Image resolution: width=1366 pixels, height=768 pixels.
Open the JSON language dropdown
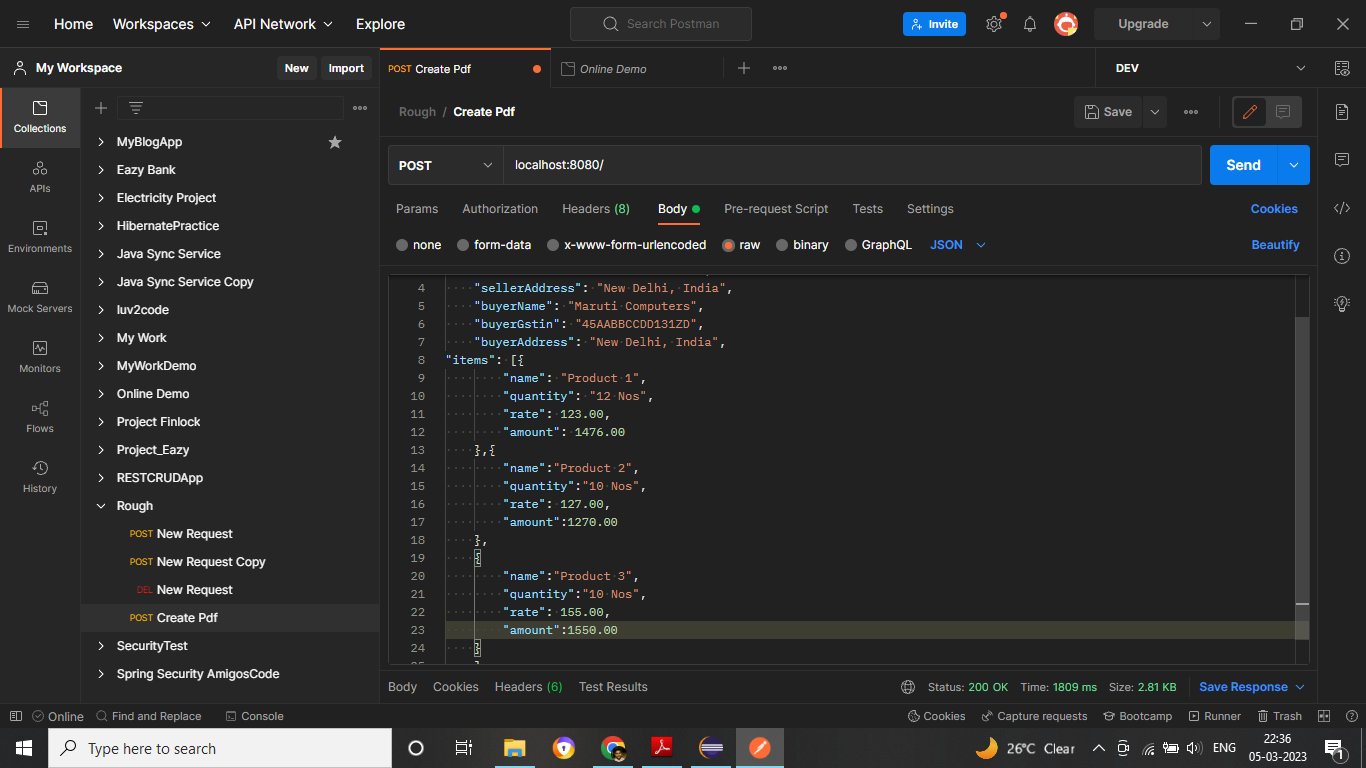pos(956,244)
